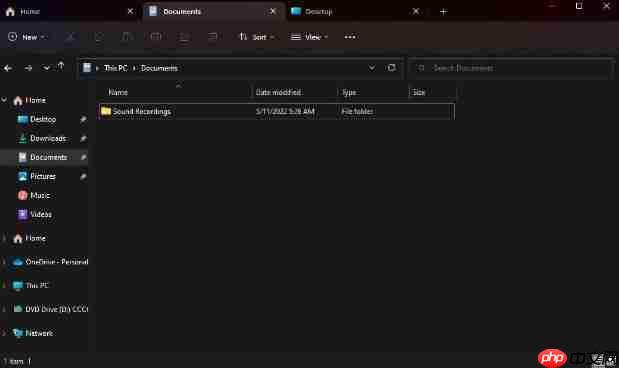Sort by Name column header
This screenshot has height=368, width=619.
point(118,92)
